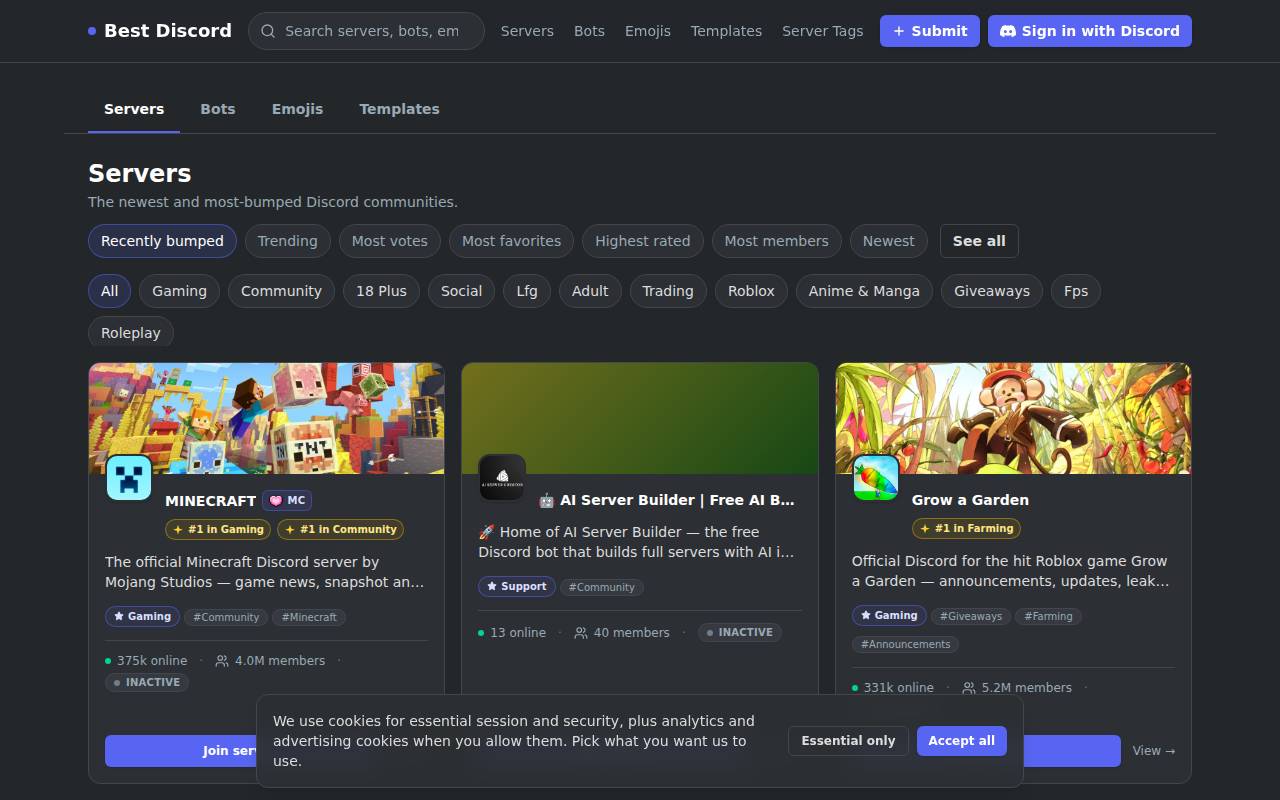Open Emojis in top navigation
Image resolution: width=1280 pixels, height=800 pixels.
(x=648, y=31)
